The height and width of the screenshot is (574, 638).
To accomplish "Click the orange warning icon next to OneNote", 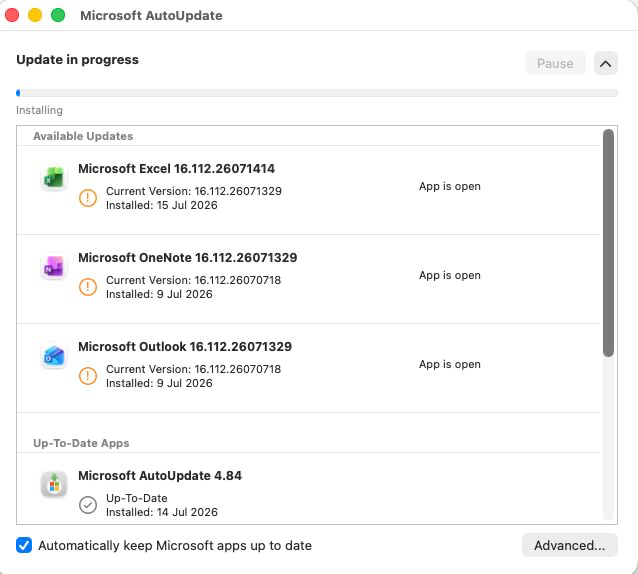I will point(87,287).
